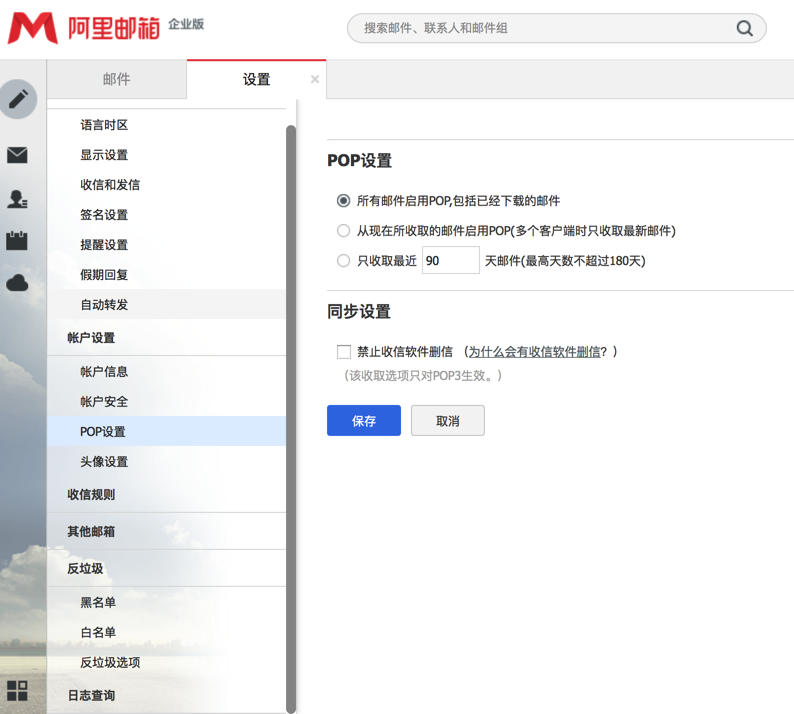Select the 设置 tab
The width and height of the screenshot is (794, 714).
pos(256,80)
